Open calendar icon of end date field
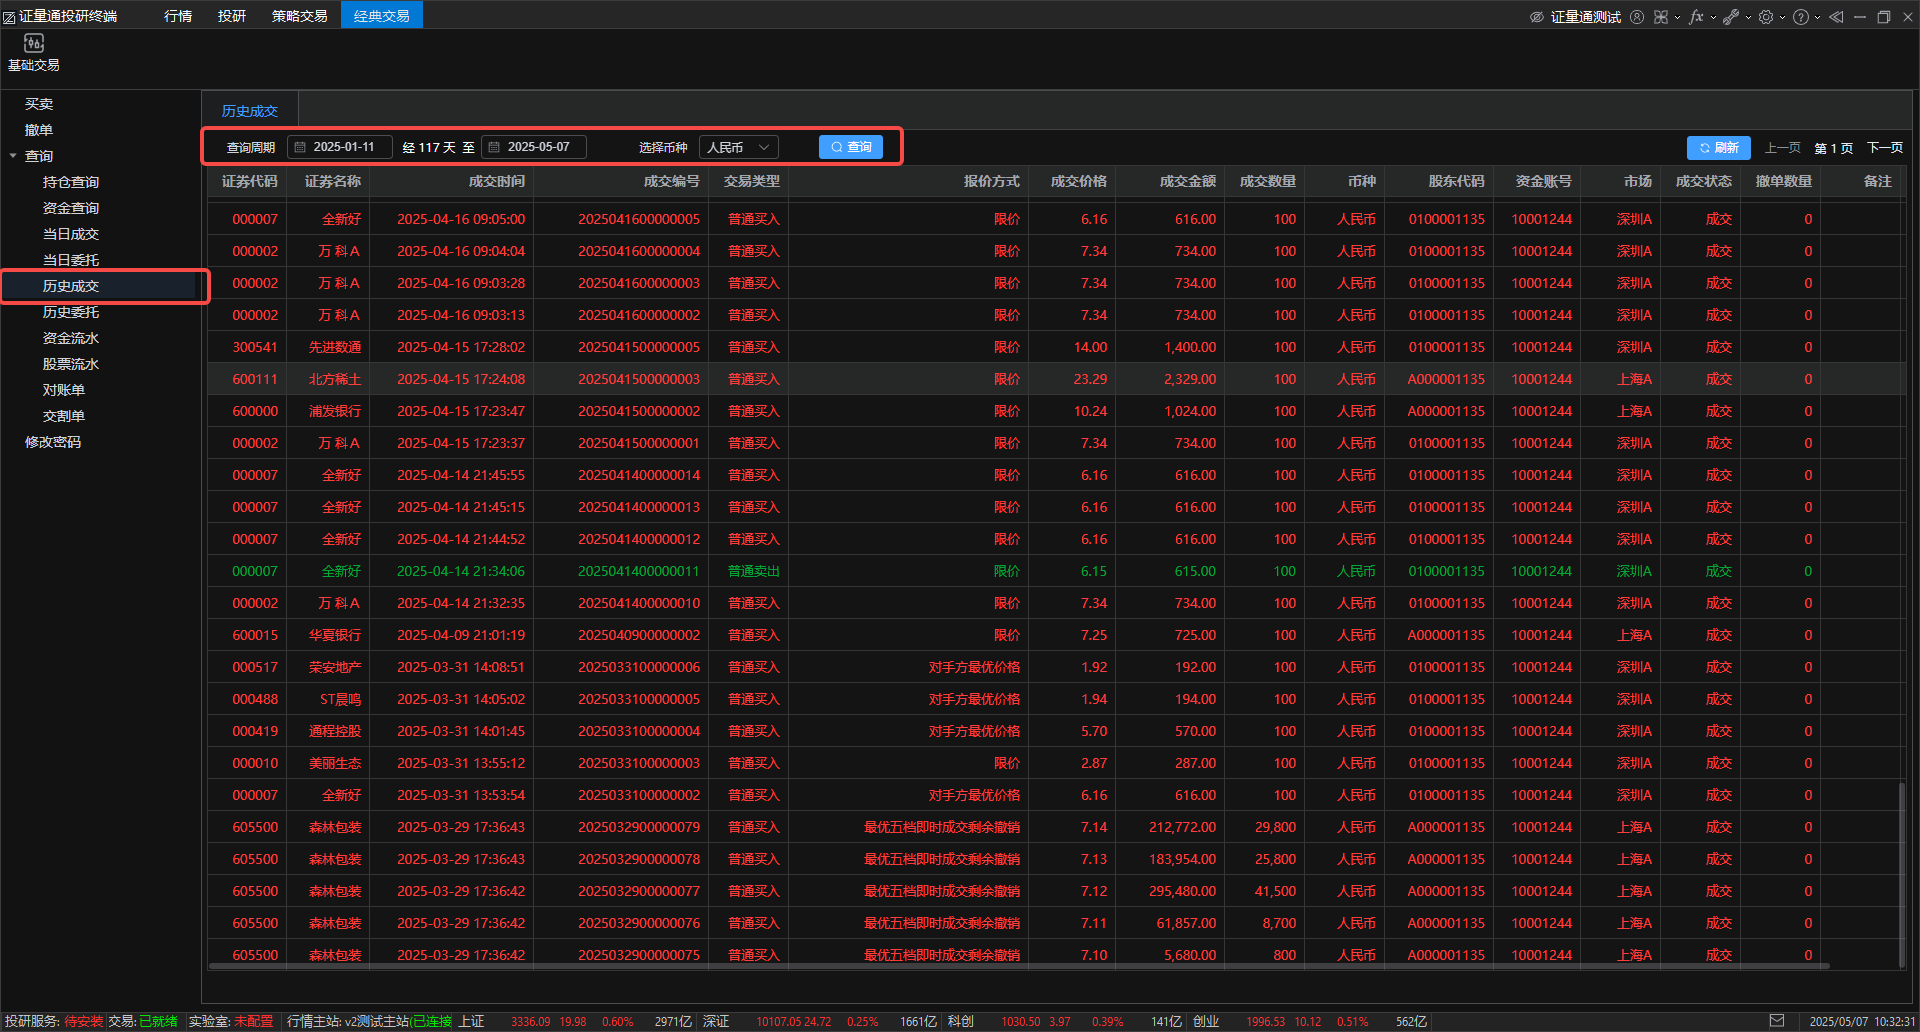The image size is (1920, 1032). [493, 147]
